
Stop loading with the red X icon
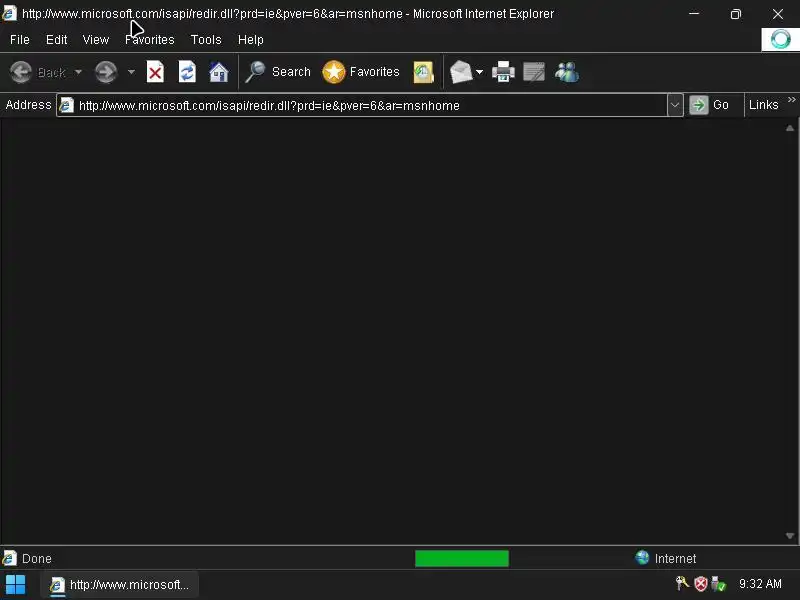tap(155, 72)
